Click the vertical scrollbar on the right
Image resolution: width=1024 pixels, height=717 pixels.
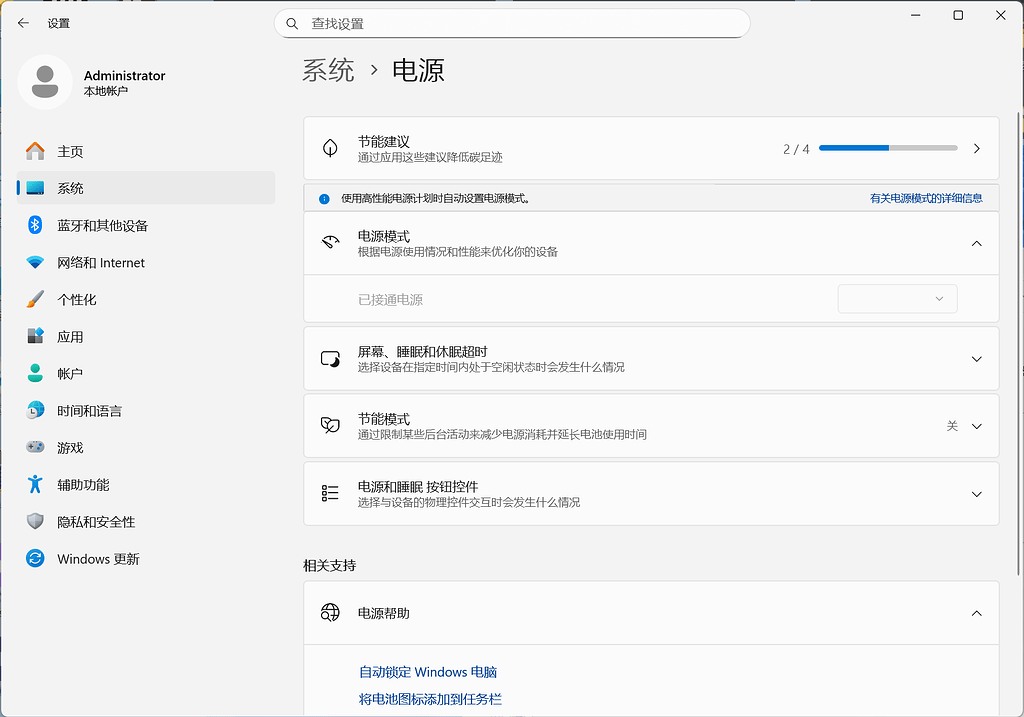pyautogui.click(x=1019, y=343)
